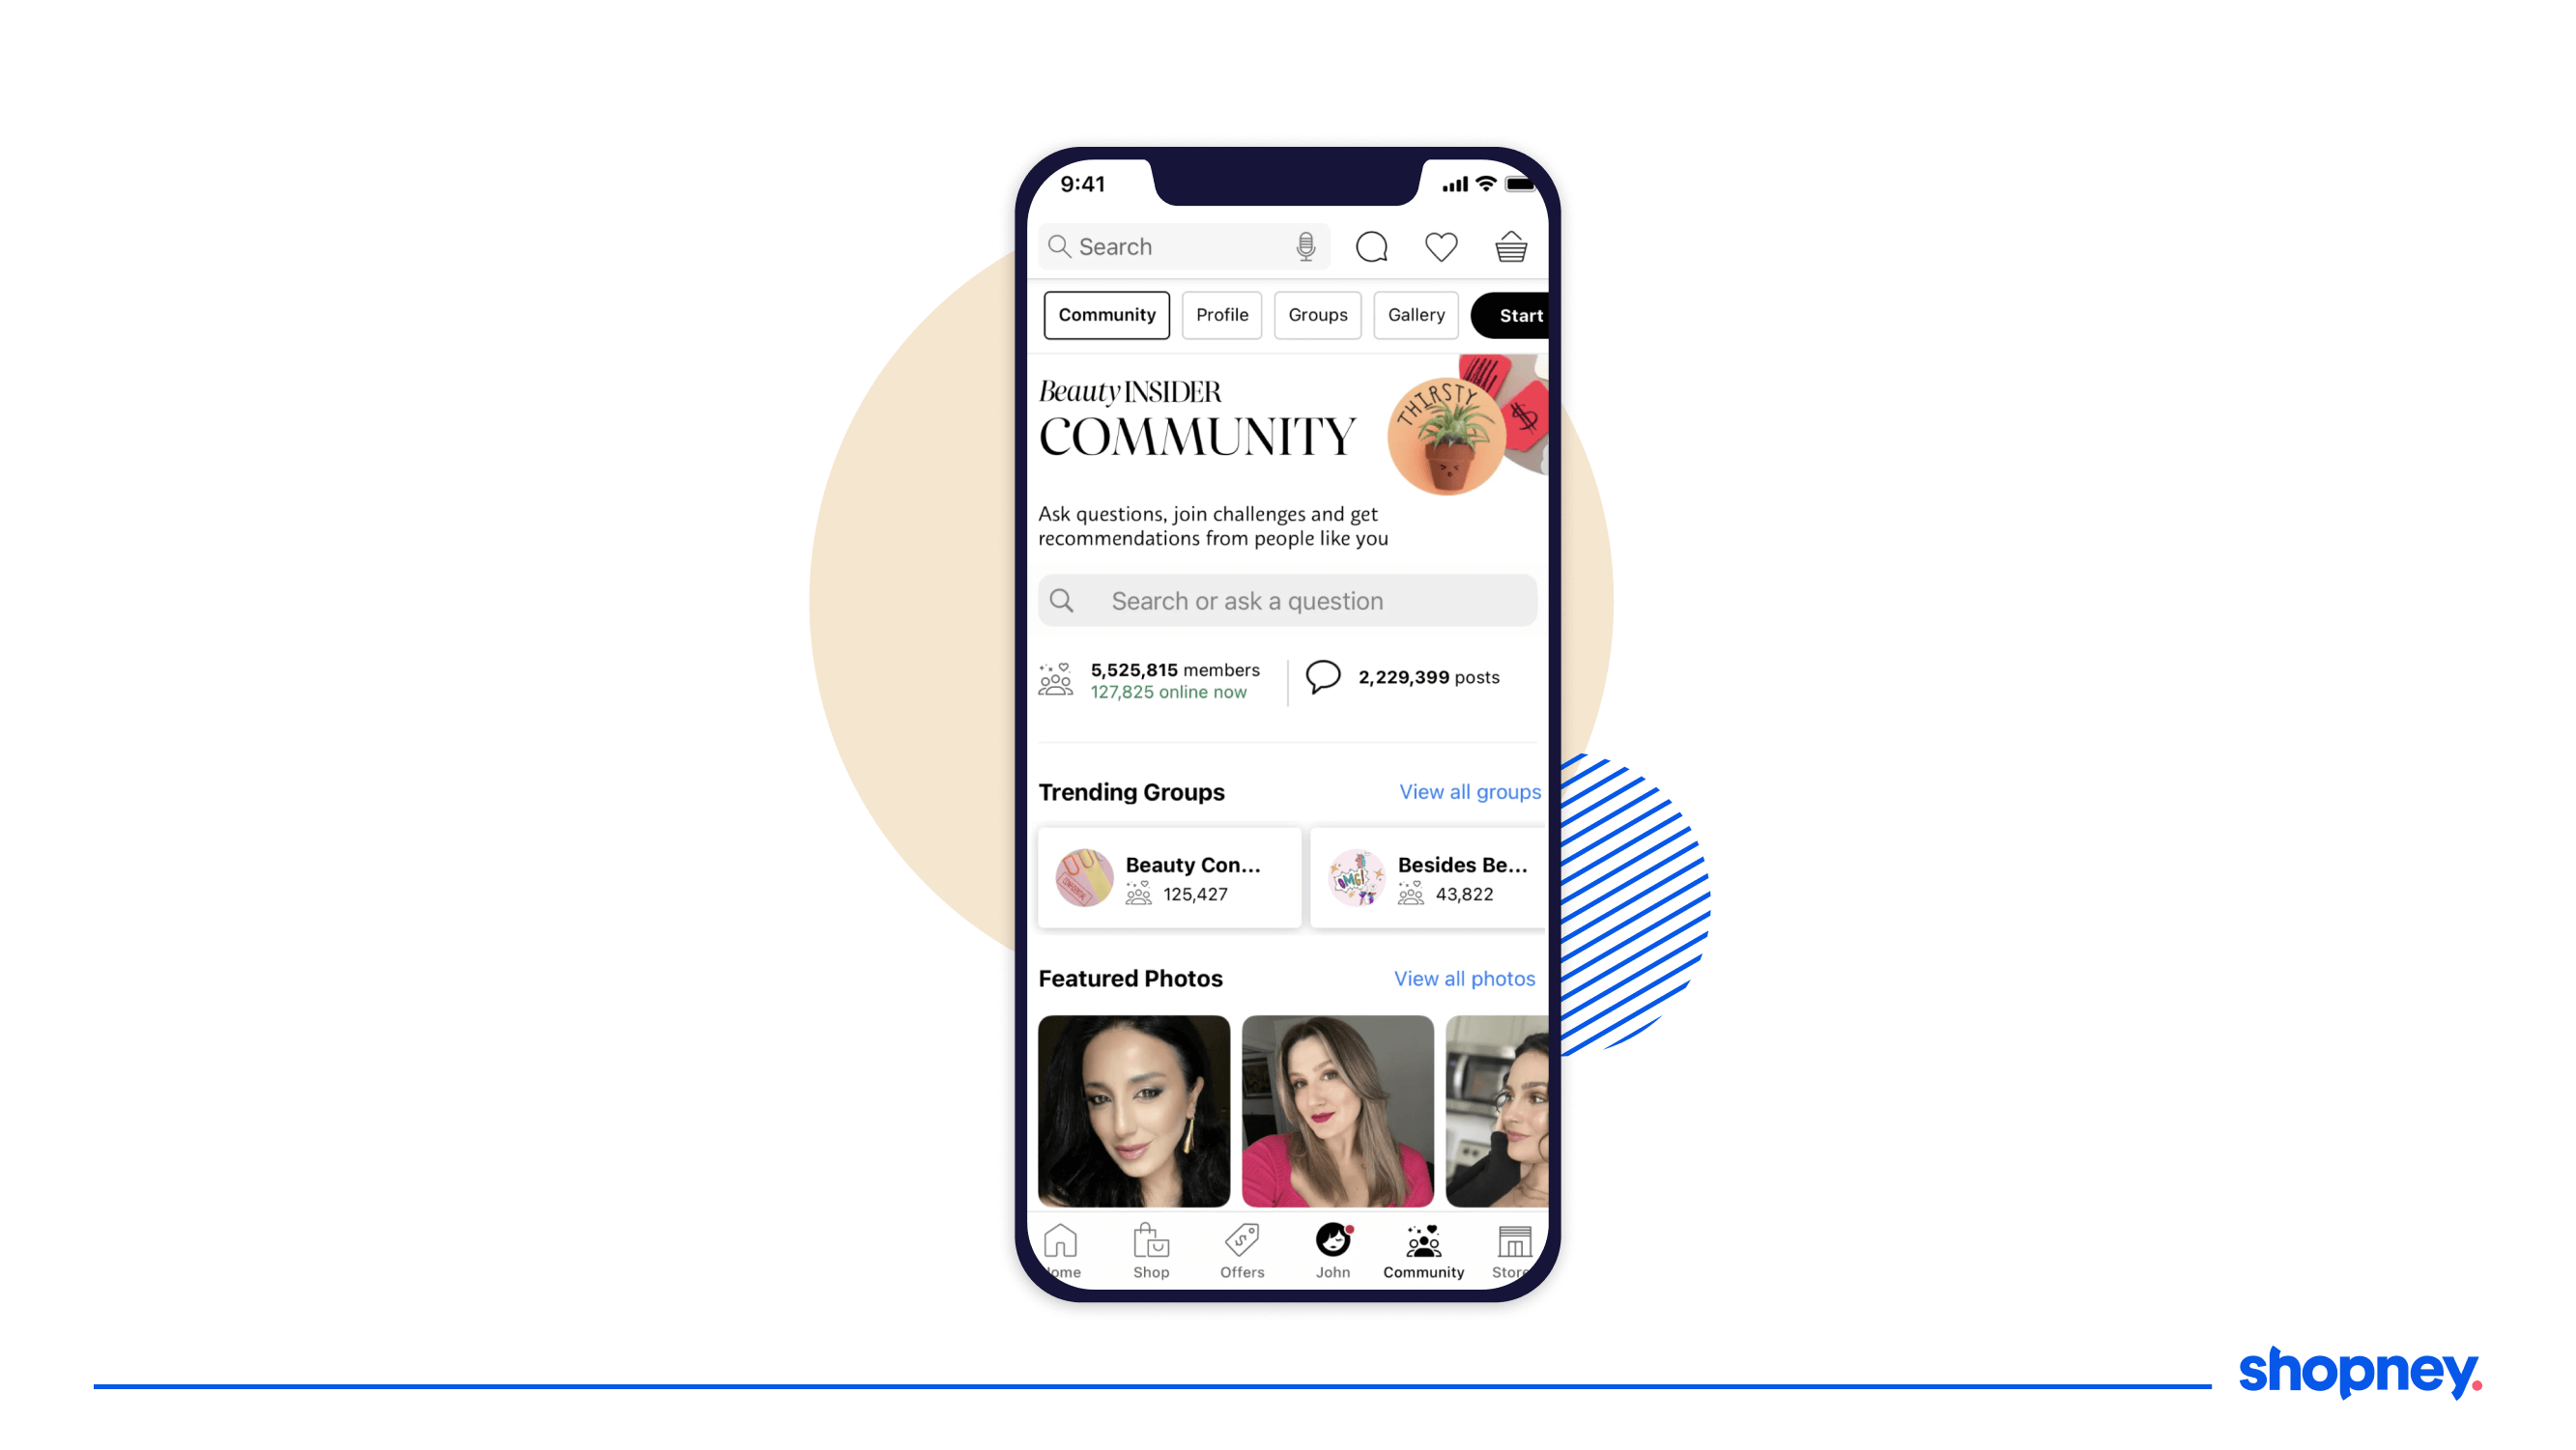This screenshot has height=1450, width=2576.
Task: Tap the Gallery tab
Action: tap(1417, 315)
